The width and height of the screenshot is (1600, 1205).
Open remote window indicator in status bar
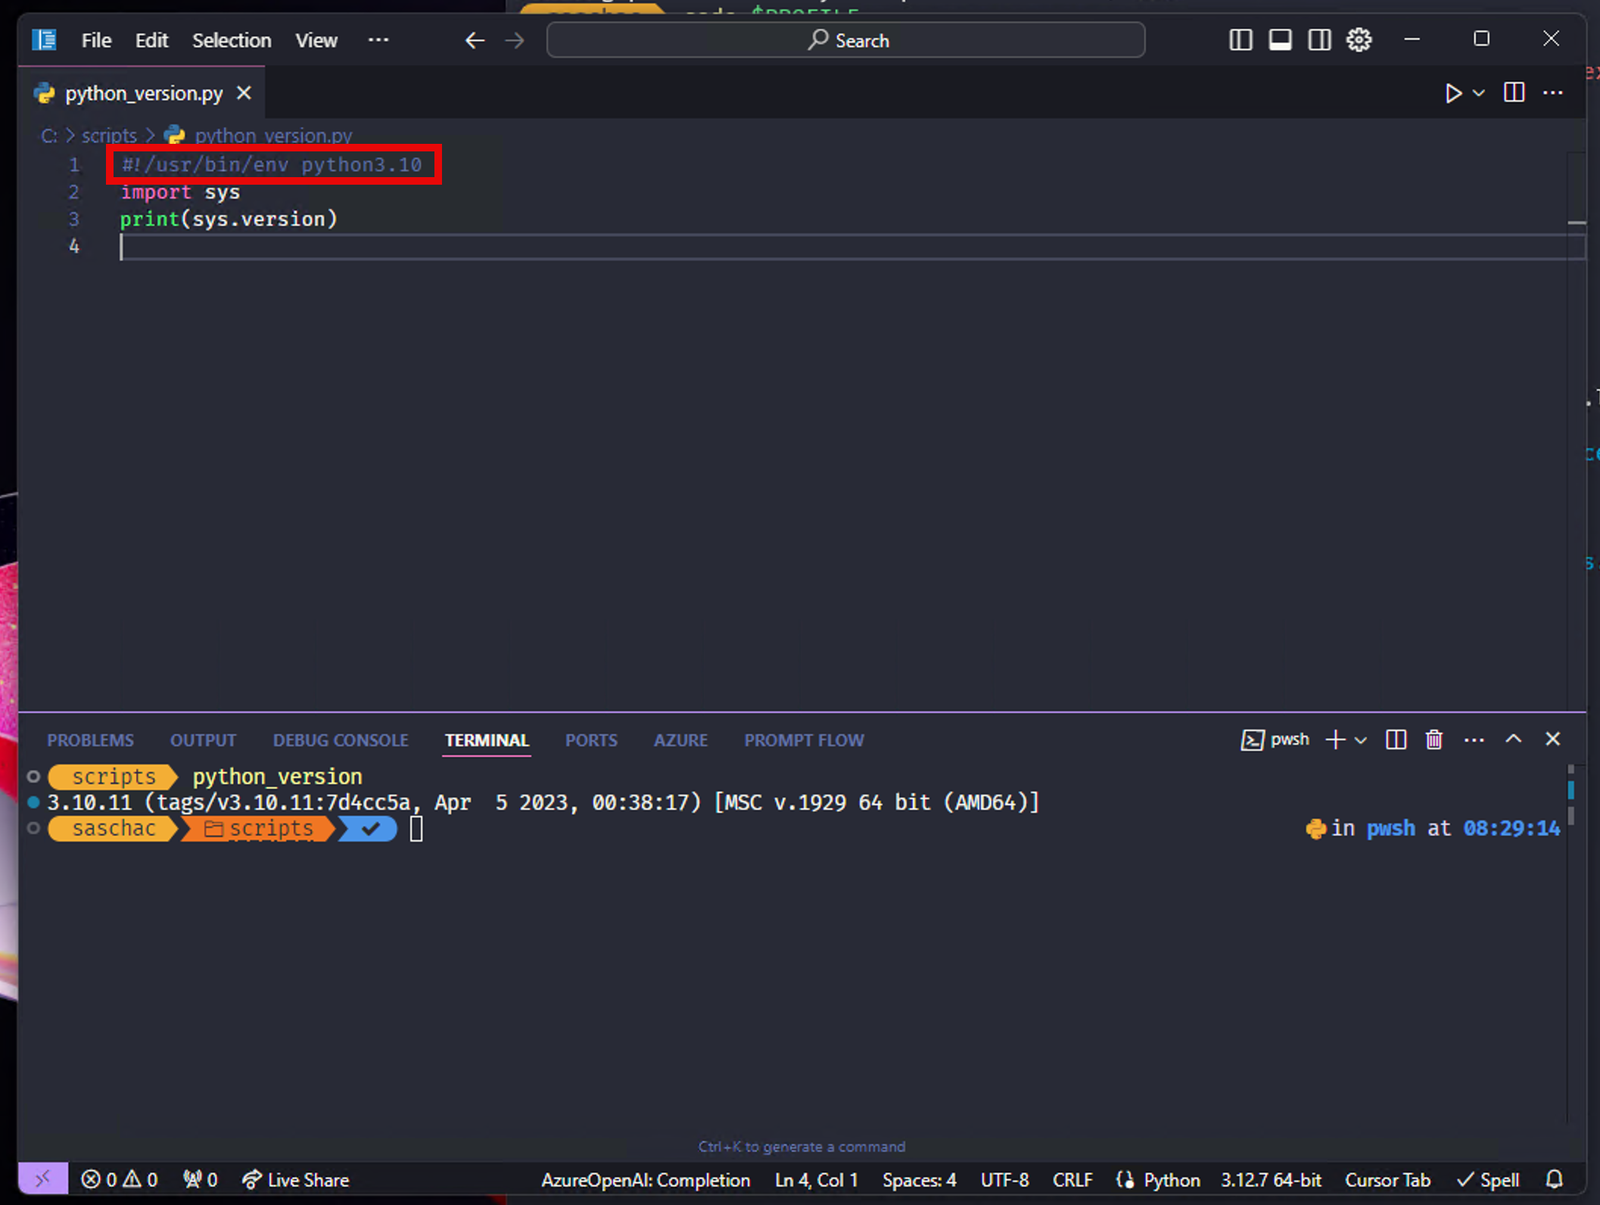tap(43, 1179)
